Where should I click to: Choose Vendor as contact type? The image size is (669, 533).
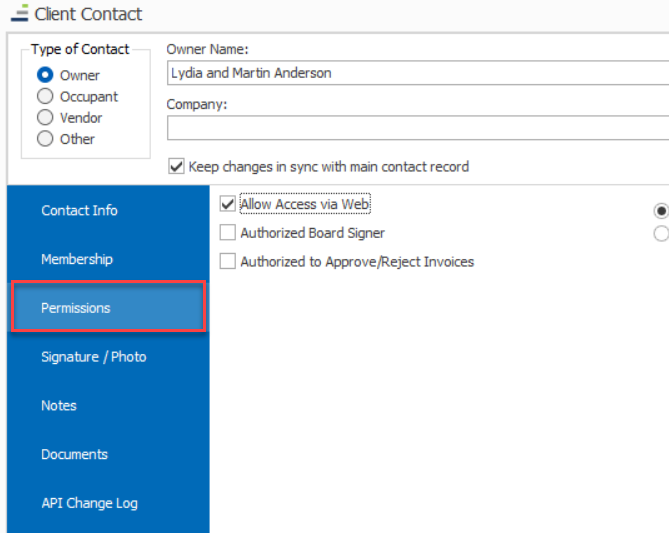pyautogui.click(x=45, y=117)
